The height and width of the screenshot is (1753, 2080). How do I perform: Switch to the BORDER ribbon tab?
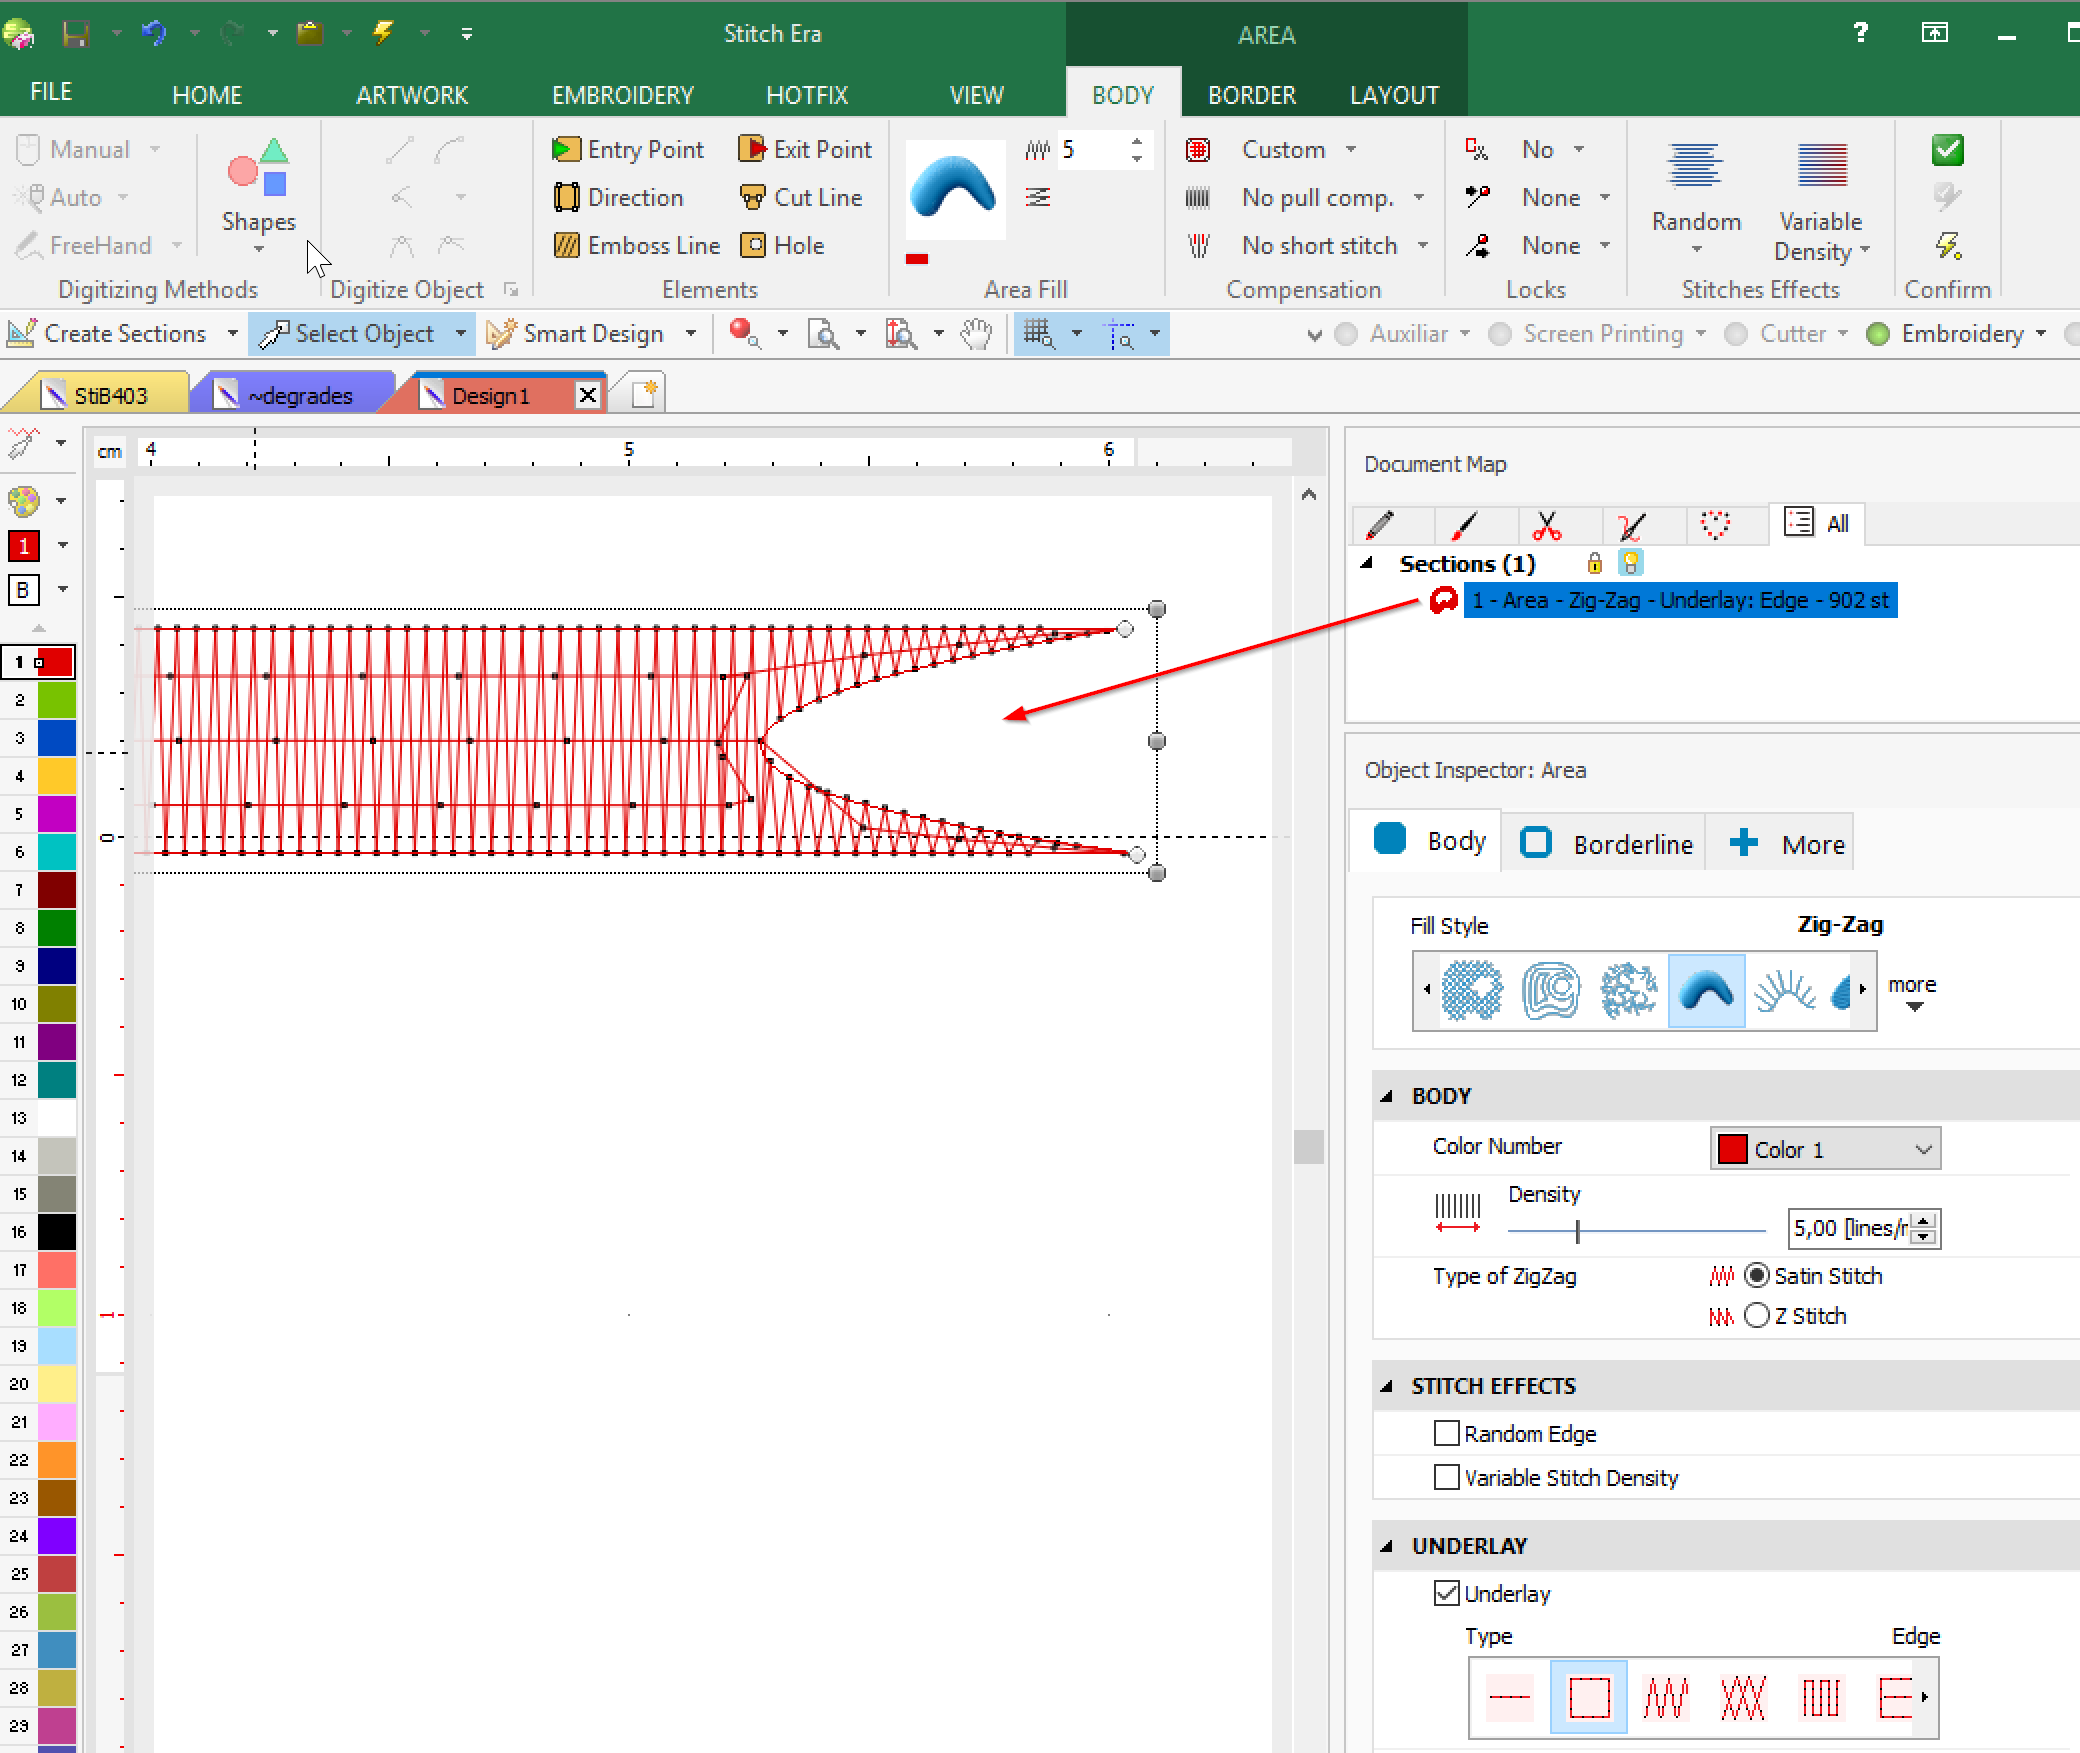[x=1251, y=95]
